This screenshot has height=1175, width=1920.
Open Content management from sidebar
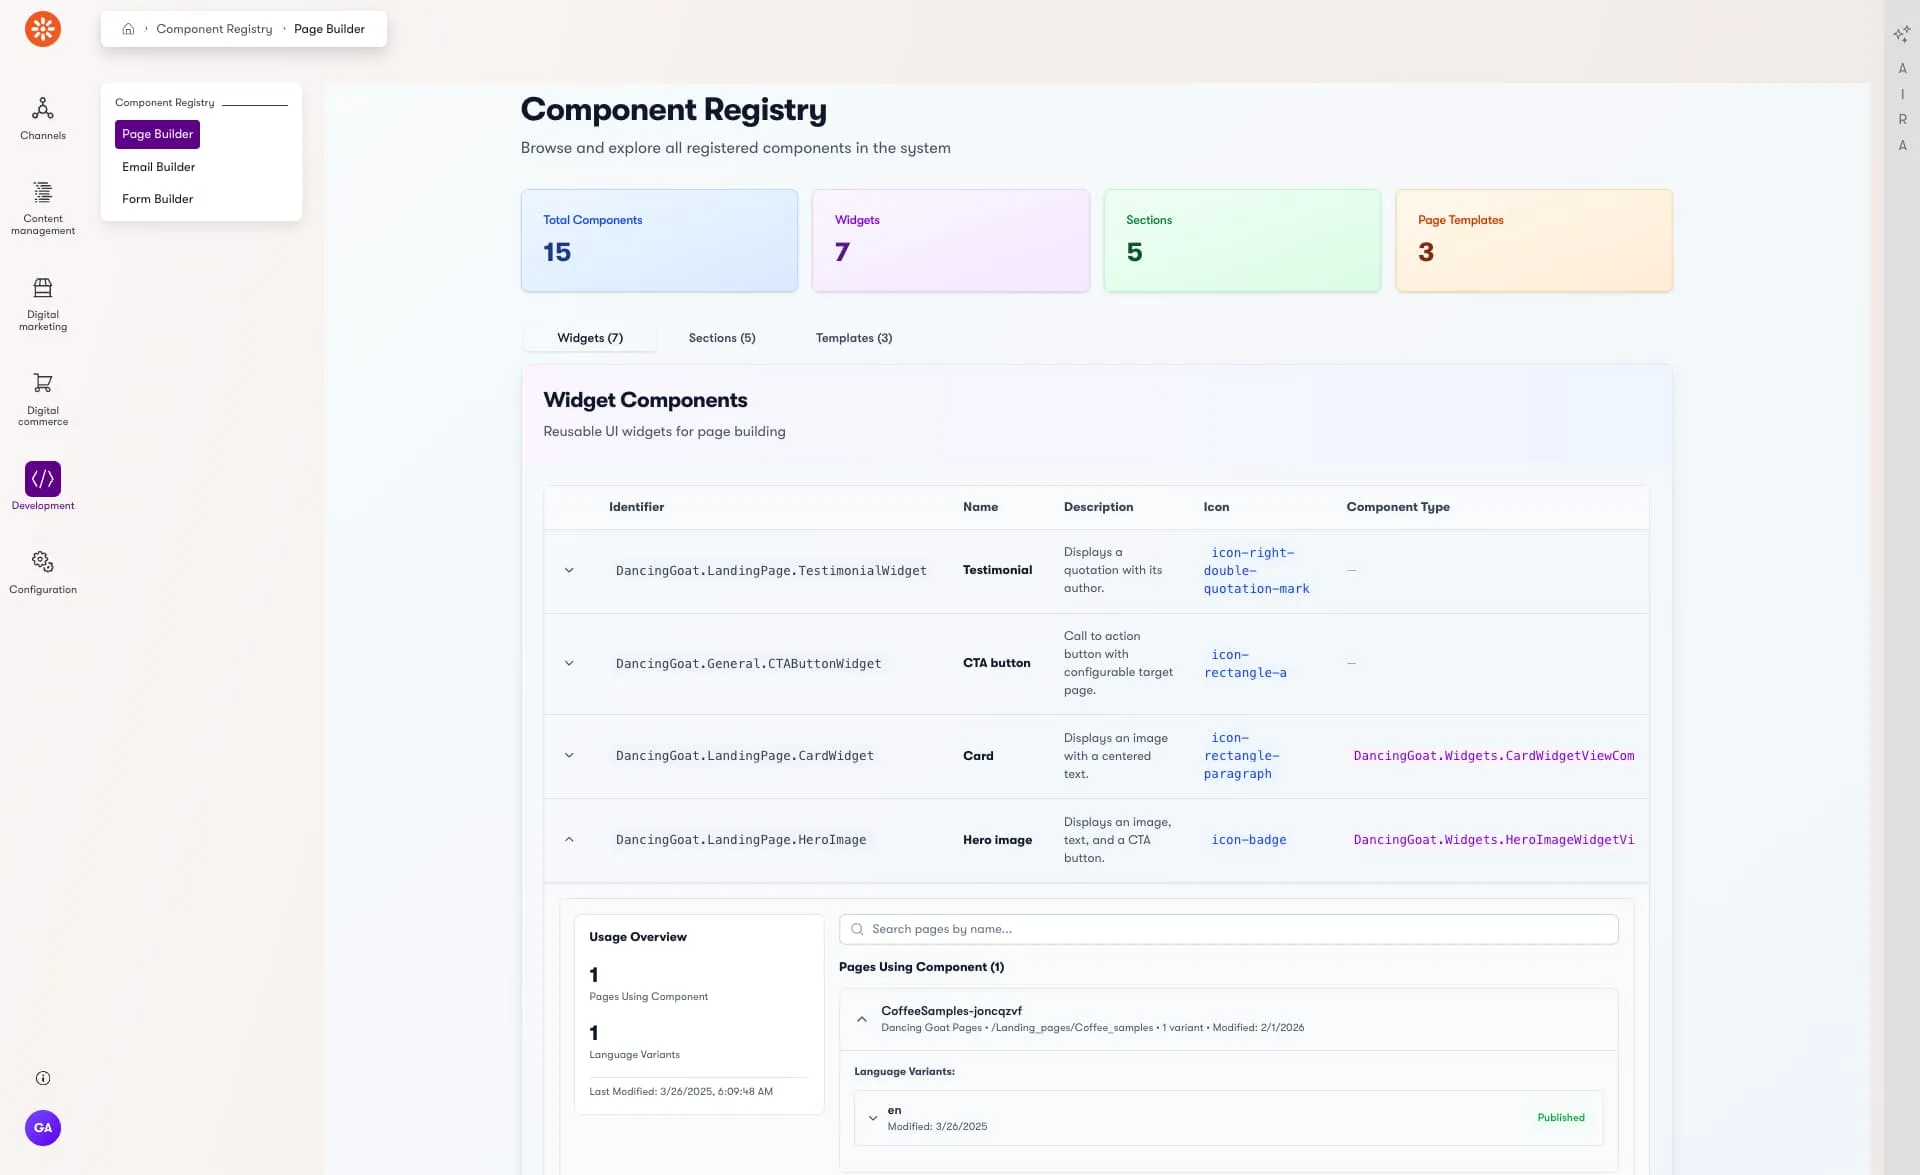coord(43,192)
